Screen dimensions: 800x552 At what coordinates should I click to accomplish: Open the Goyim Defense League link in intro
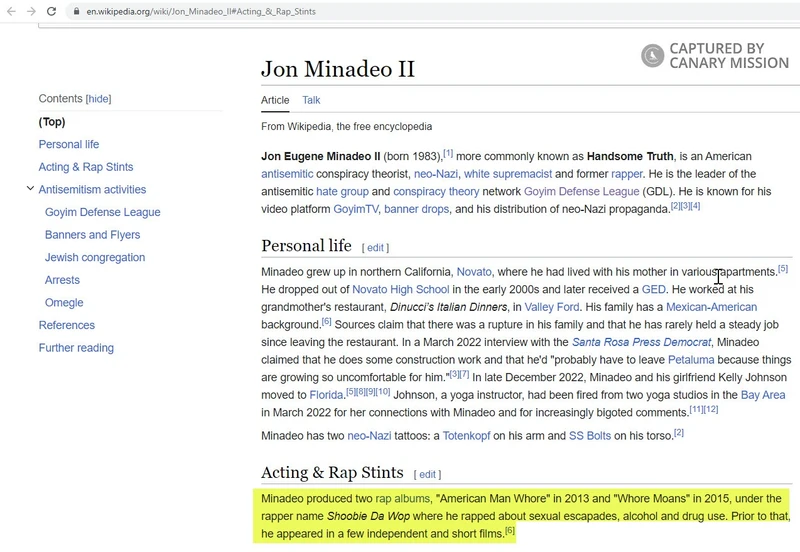click(x=582, y=191)
